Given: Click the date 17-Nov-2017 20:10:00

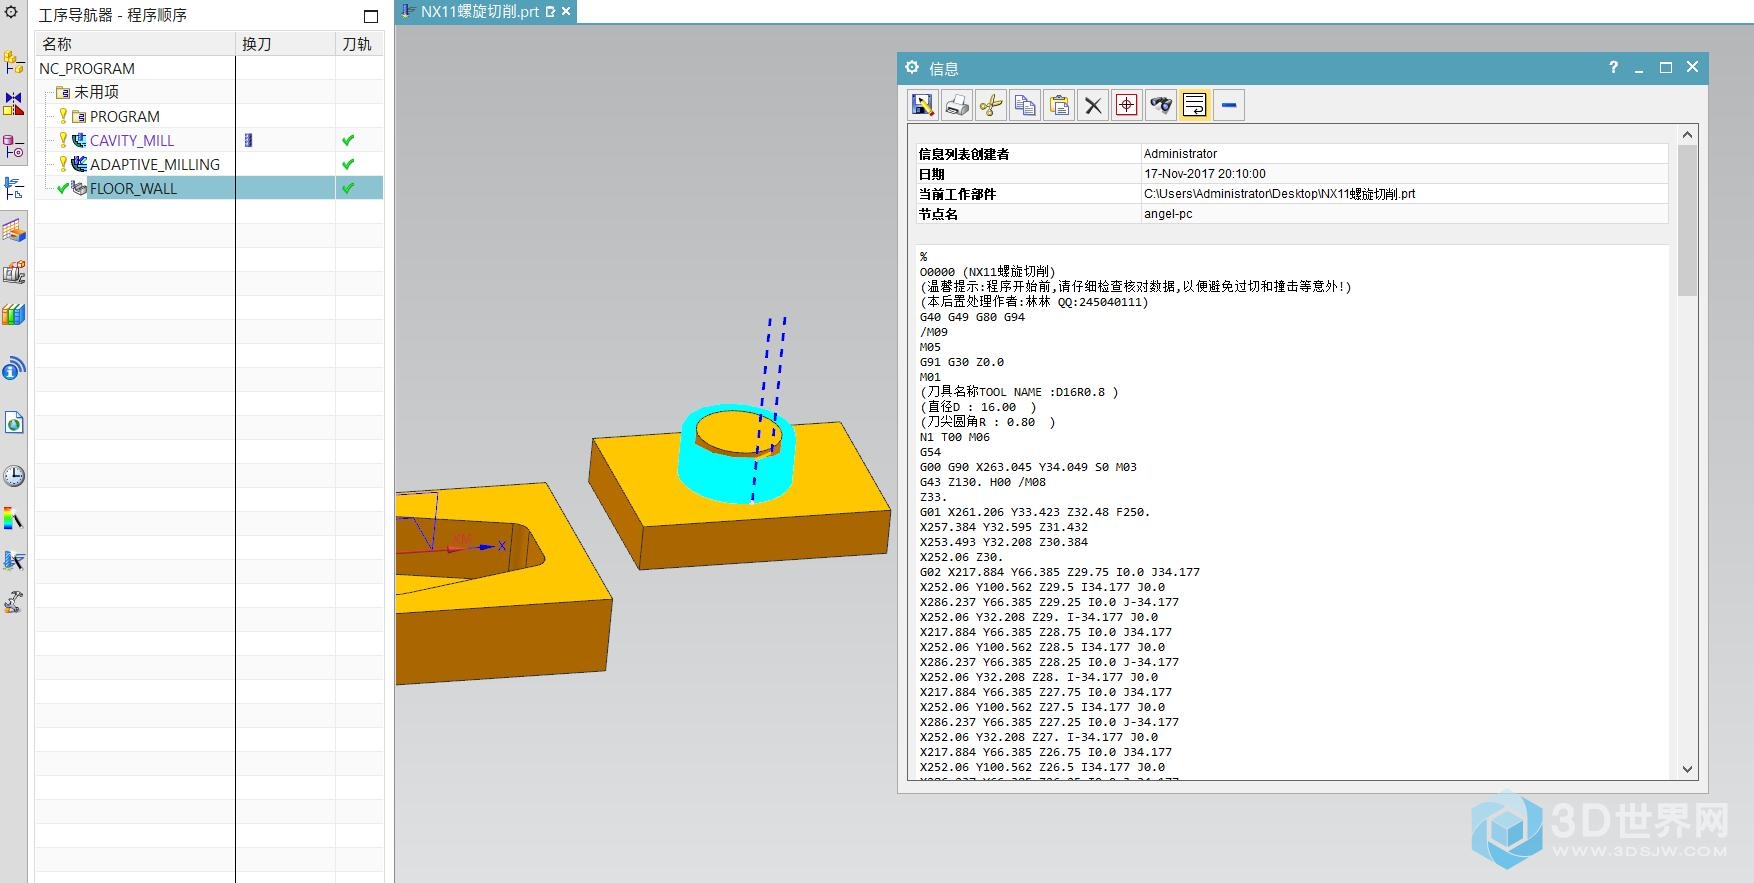Looking at the screenshot, I should tap(1205, 174).
